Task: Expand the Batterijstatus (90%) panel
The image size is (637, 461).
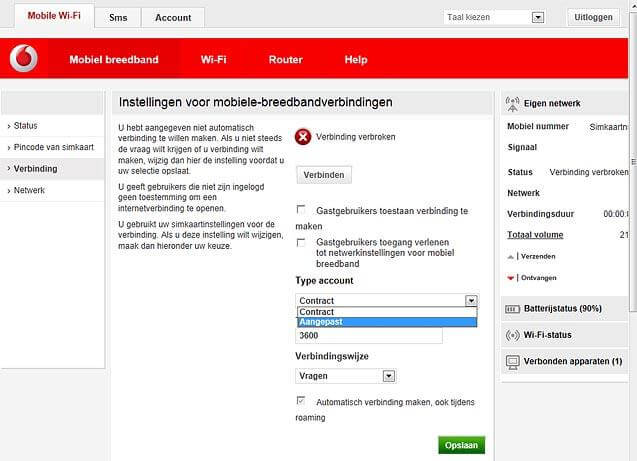Action: click(x=565, y=309)
